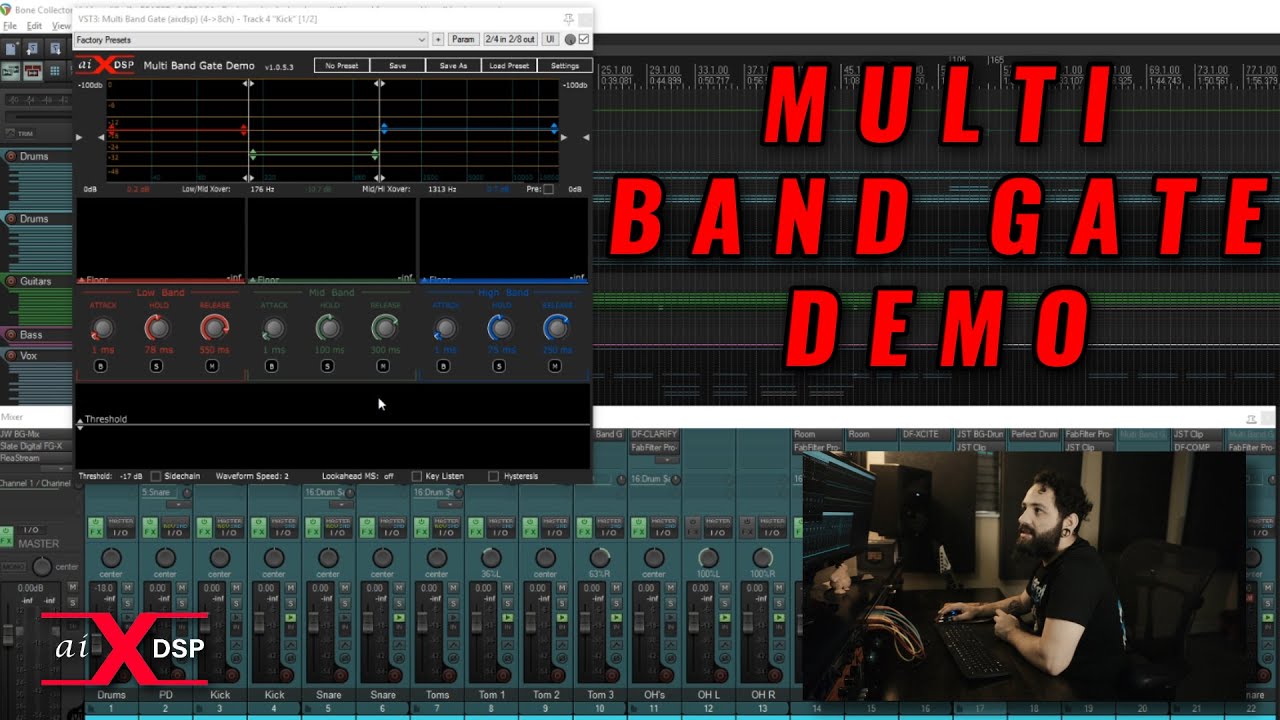Open the plugin Settings button

(x=565, y=66)
